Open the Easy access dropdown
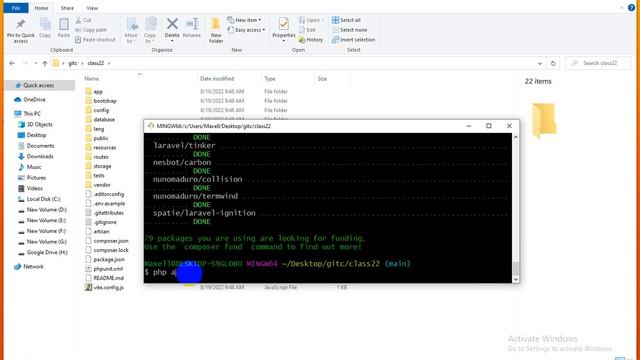This screenshot has height=360, width=640. 246,30
